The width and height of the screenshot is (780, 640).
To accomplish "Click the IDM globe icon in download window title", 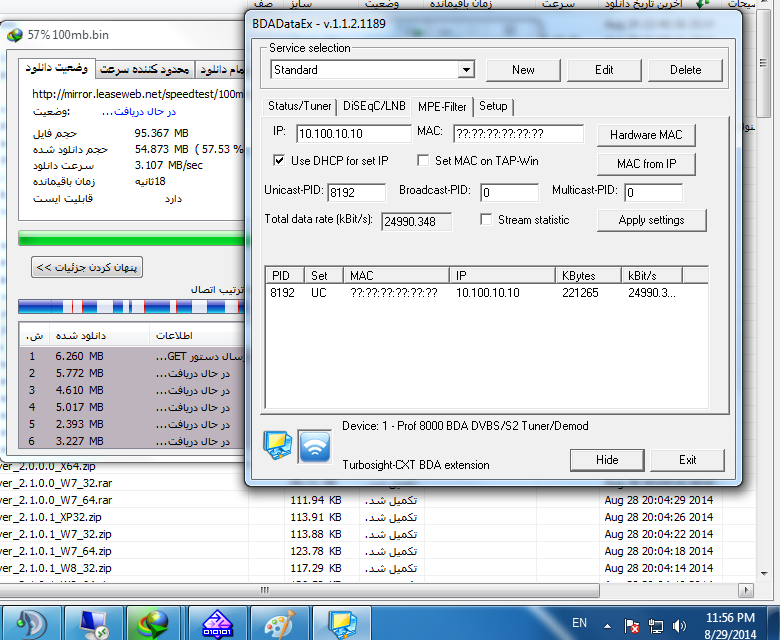I will point(15,35).
